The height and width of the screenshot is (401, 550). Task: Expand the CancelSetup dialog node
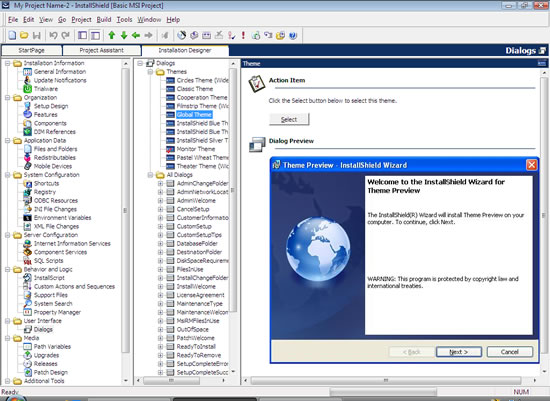click(x=160, y=209)
